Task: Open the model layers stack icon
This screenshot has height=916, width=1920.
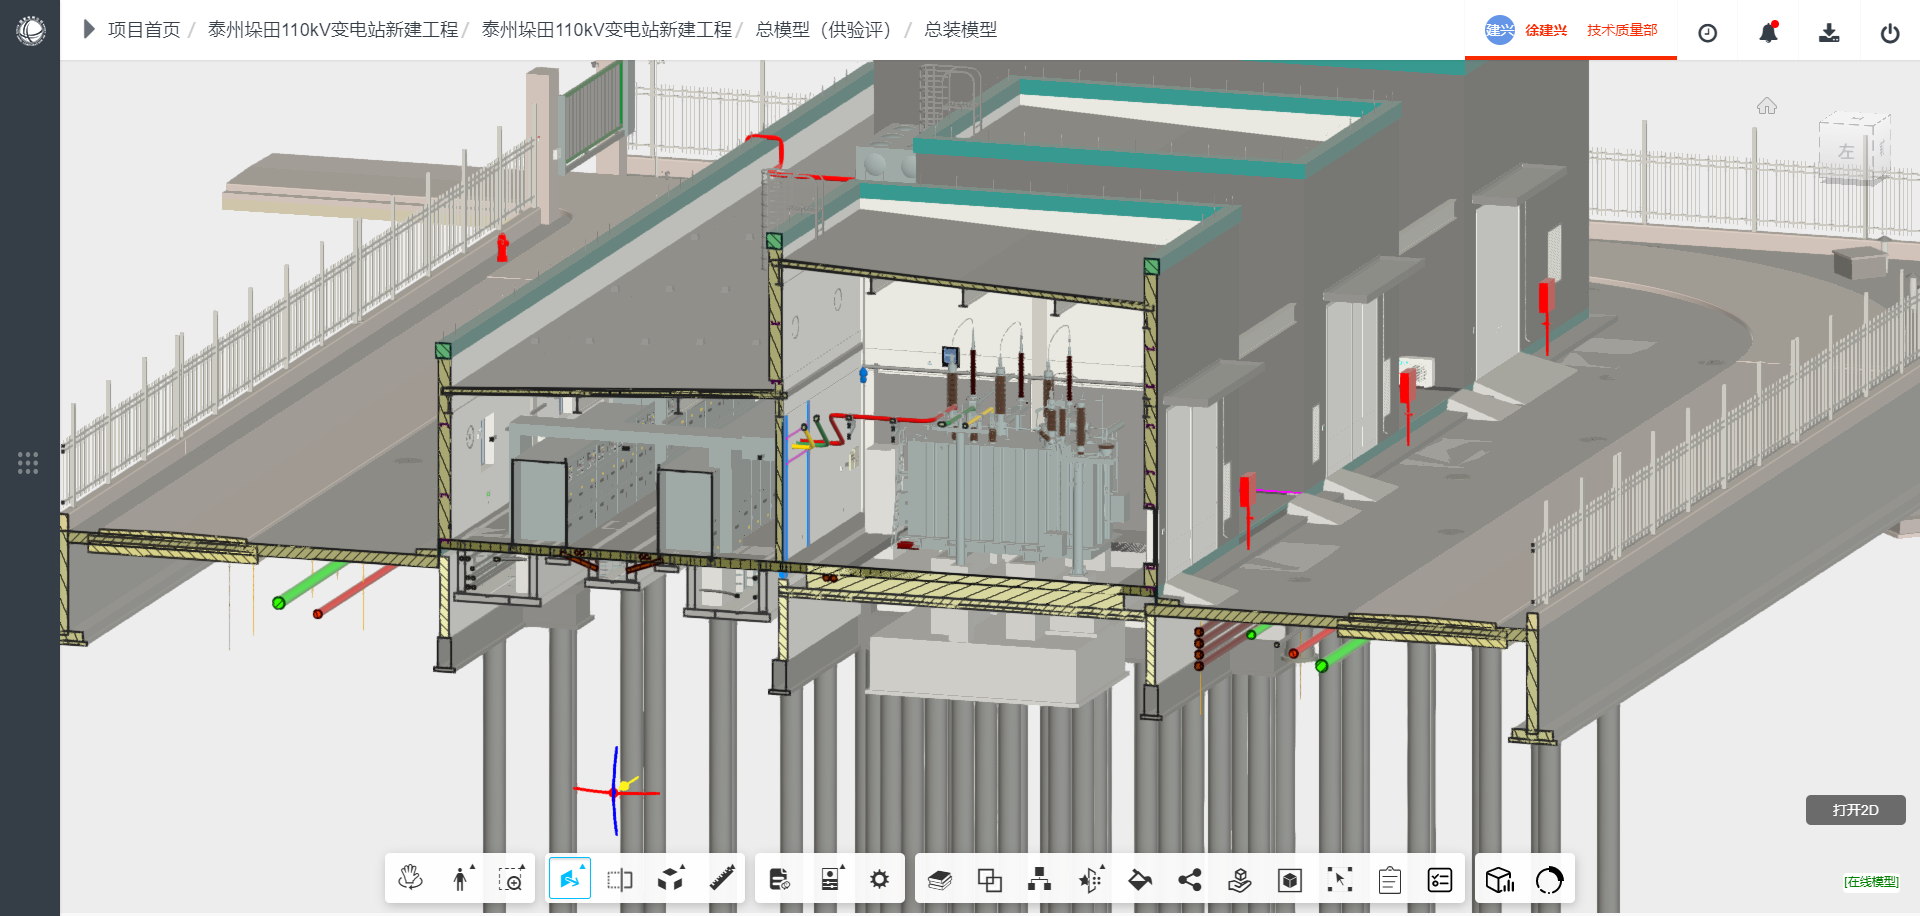Action: 939,879
